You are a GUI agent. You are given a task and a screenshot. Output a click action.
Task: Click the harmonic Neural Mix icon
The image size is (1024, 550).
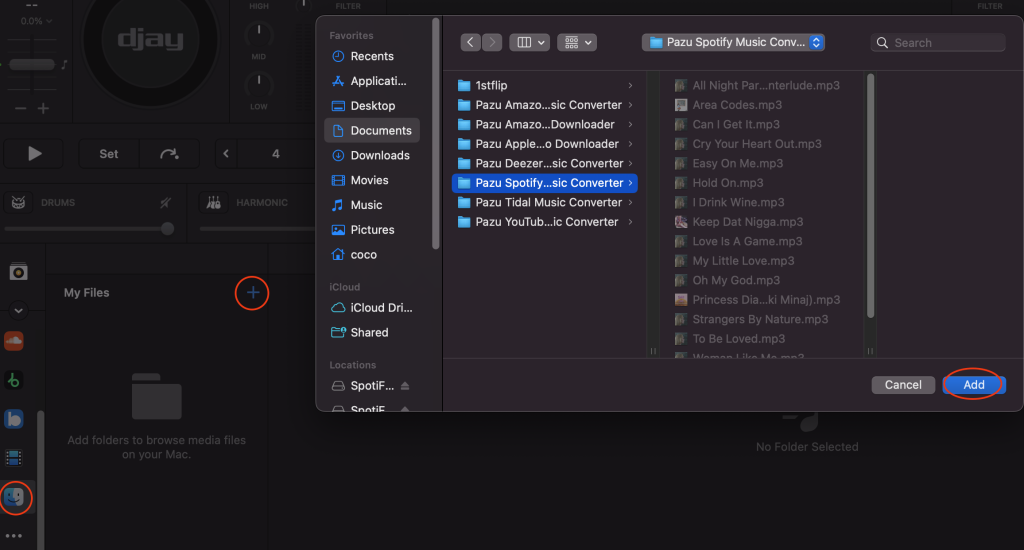coord(214,203)
